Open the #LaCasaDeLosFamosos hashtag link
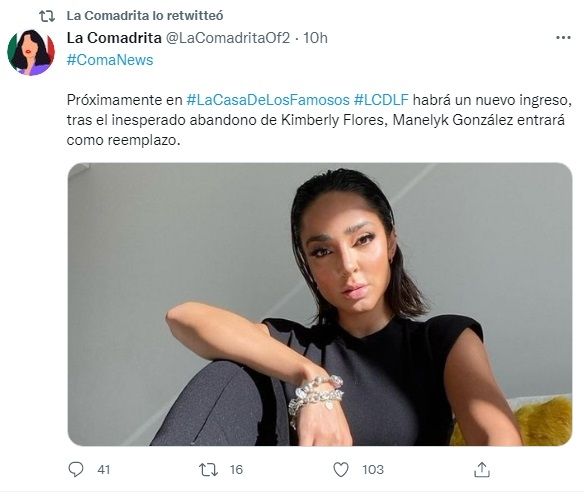This screenshot has width=584, height=500. [x=268, y=100]
